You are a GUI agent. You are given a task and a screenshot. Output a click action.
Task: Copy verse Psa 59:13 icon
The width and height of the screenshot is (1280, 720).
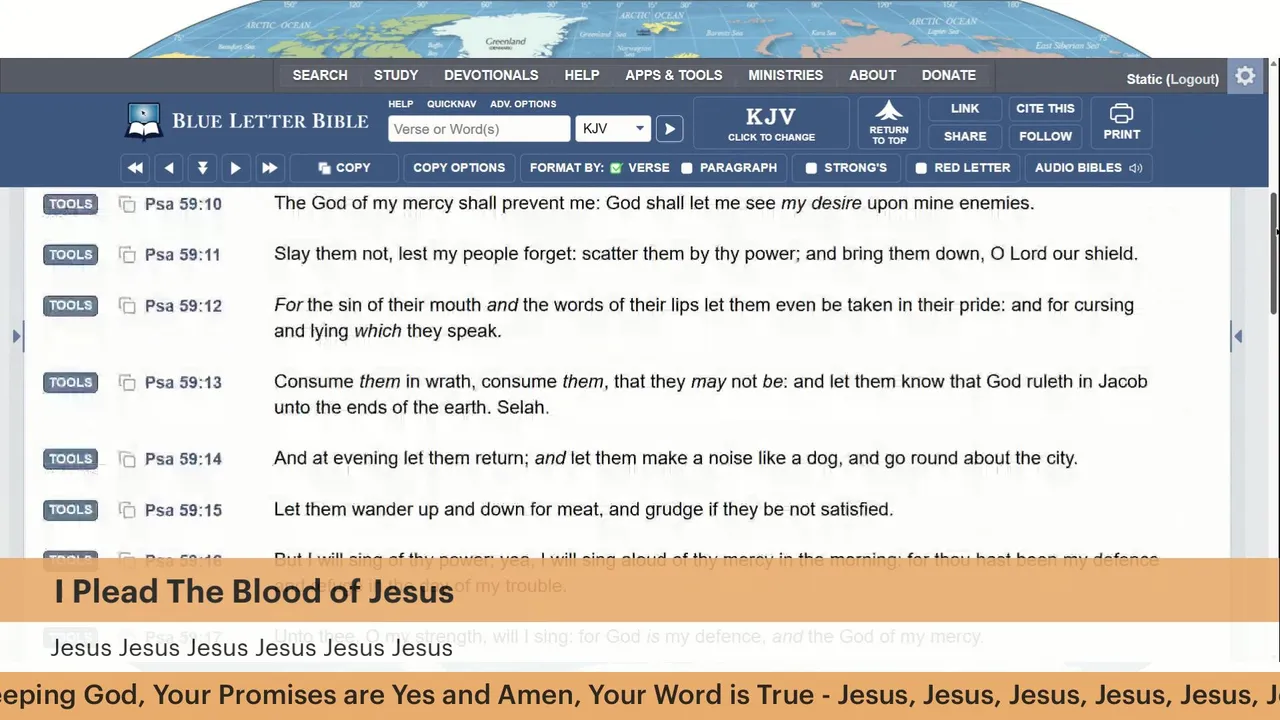[127, 382]
